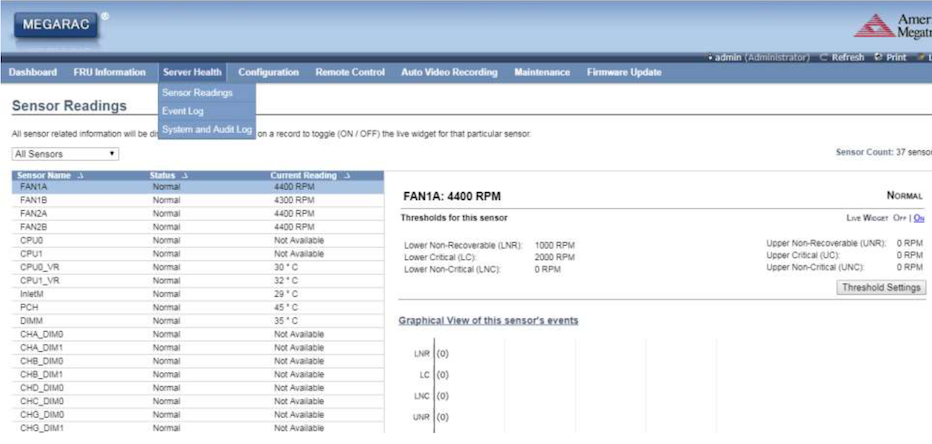Viewport: 932px width, 444px height.
Task: Sort by Status column arrow
Action: [x=185, y=176]
